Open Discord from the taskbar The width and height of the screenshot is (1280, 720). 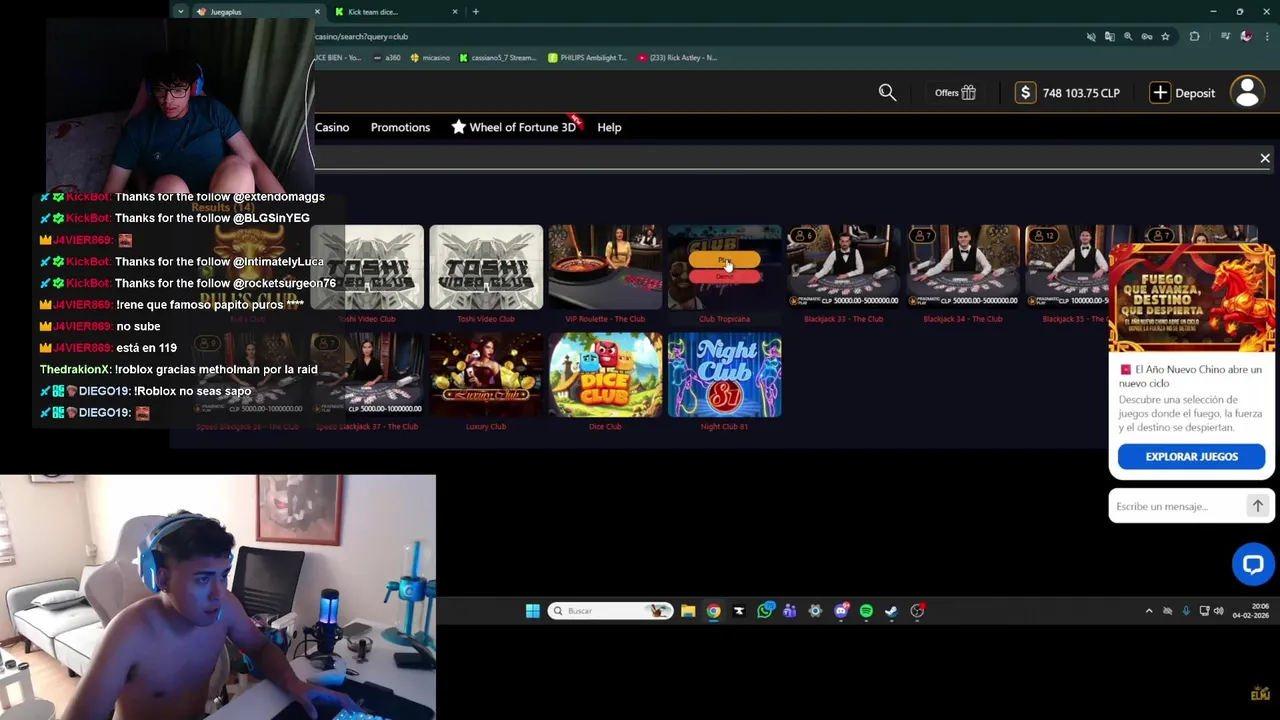(x=841, y=611)
